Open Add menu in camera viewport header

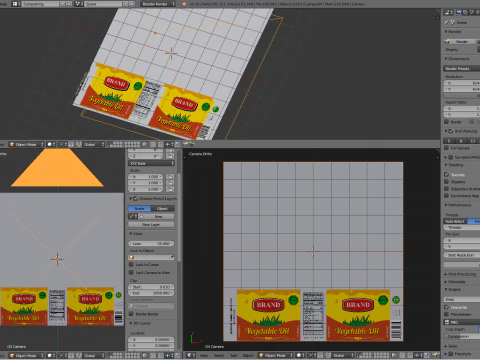(234, 355)
